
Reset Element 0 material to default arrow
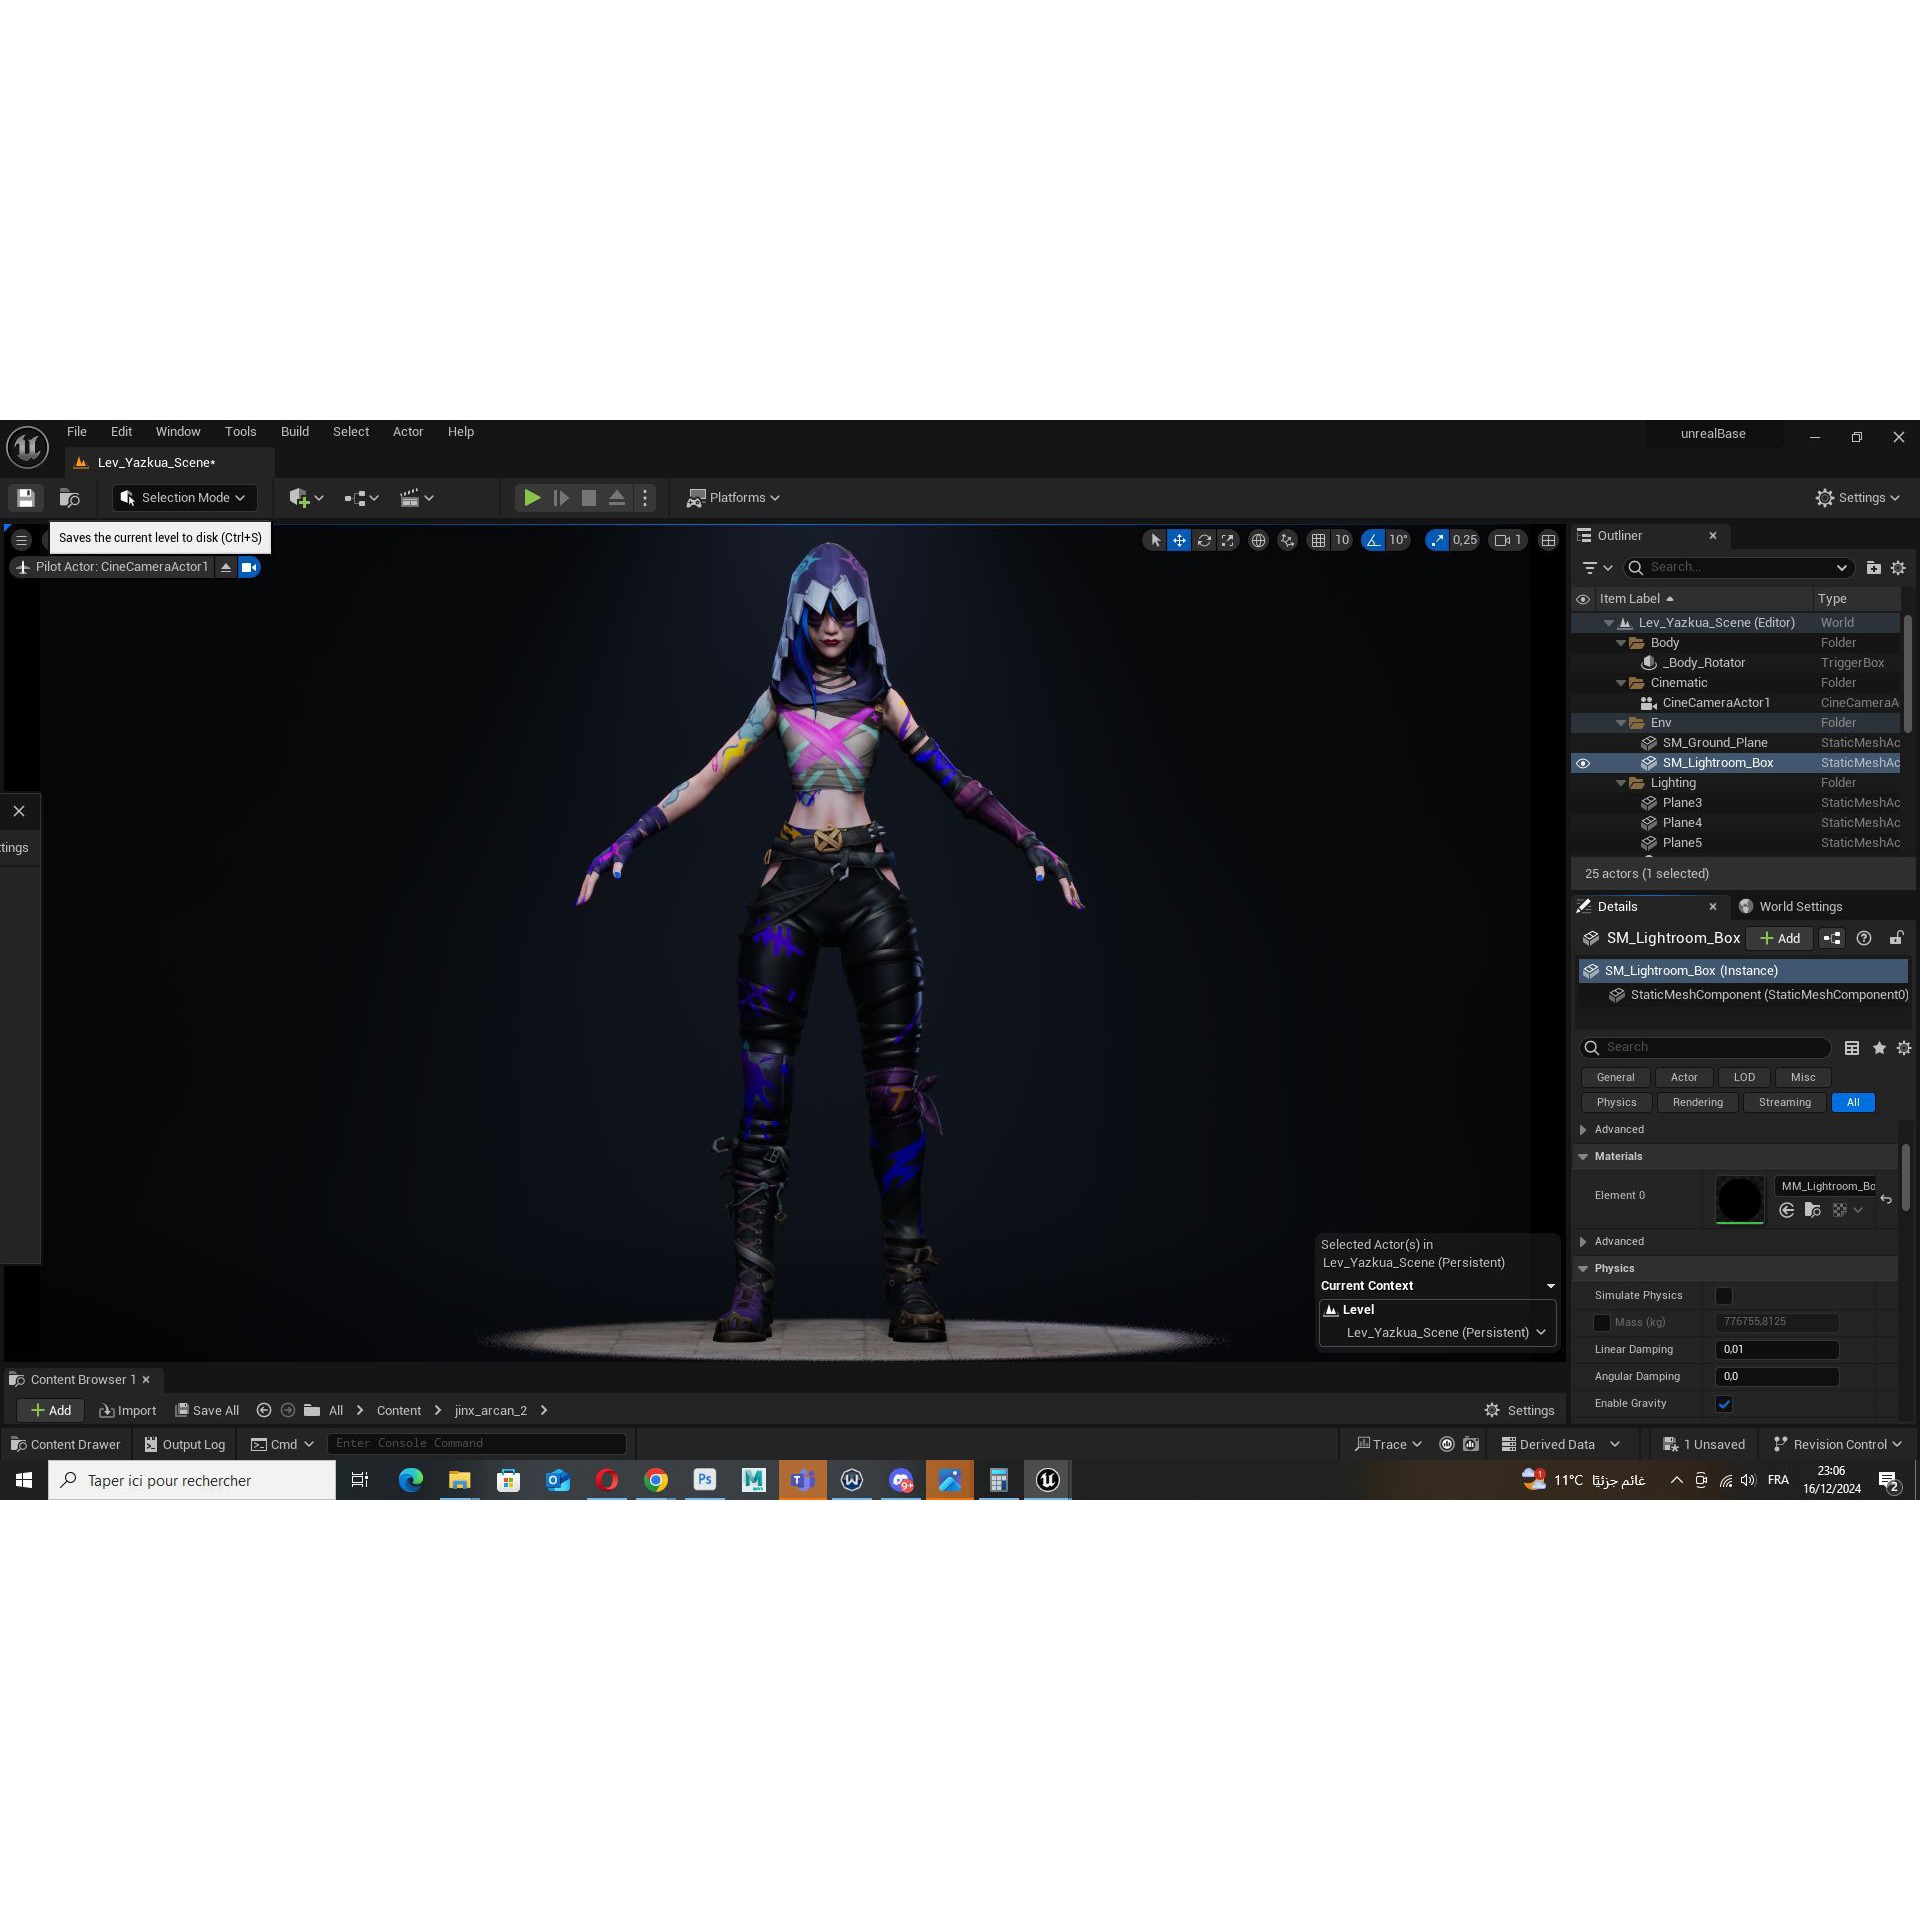[x=1886, y=1199]
